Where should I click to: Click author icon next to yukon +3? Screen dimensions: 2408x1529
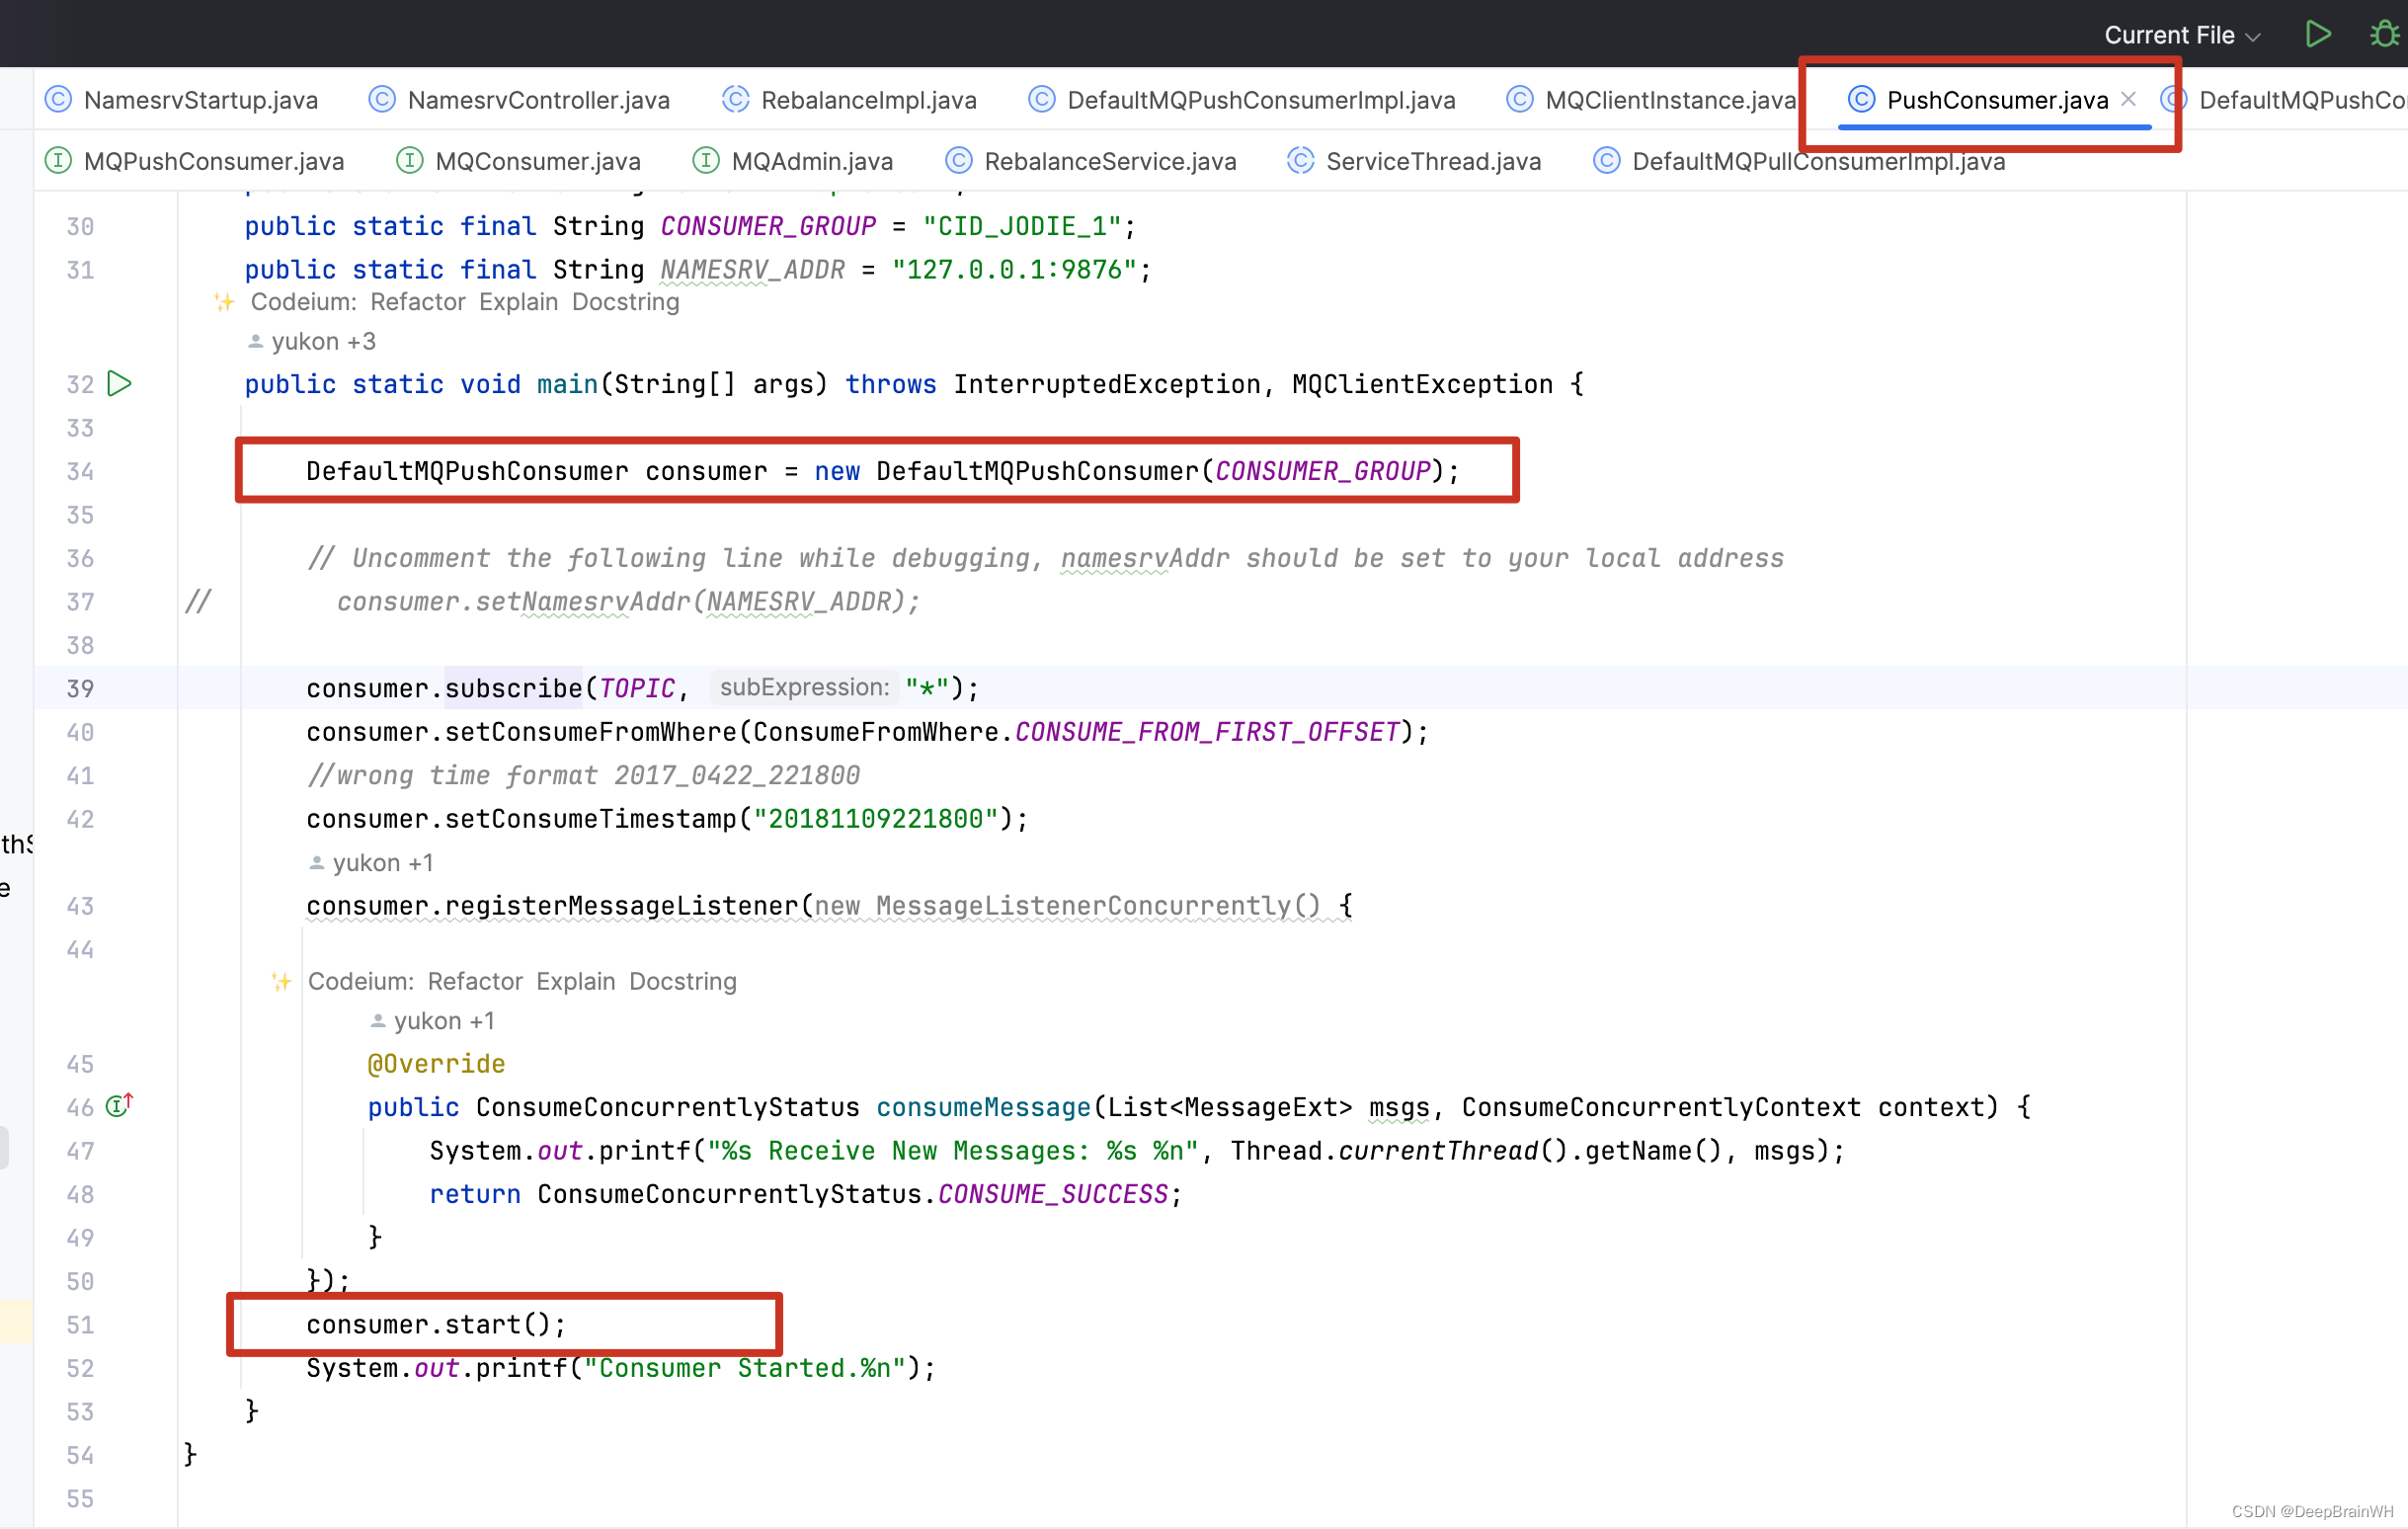pyautogui.click(x=256, y=342)
